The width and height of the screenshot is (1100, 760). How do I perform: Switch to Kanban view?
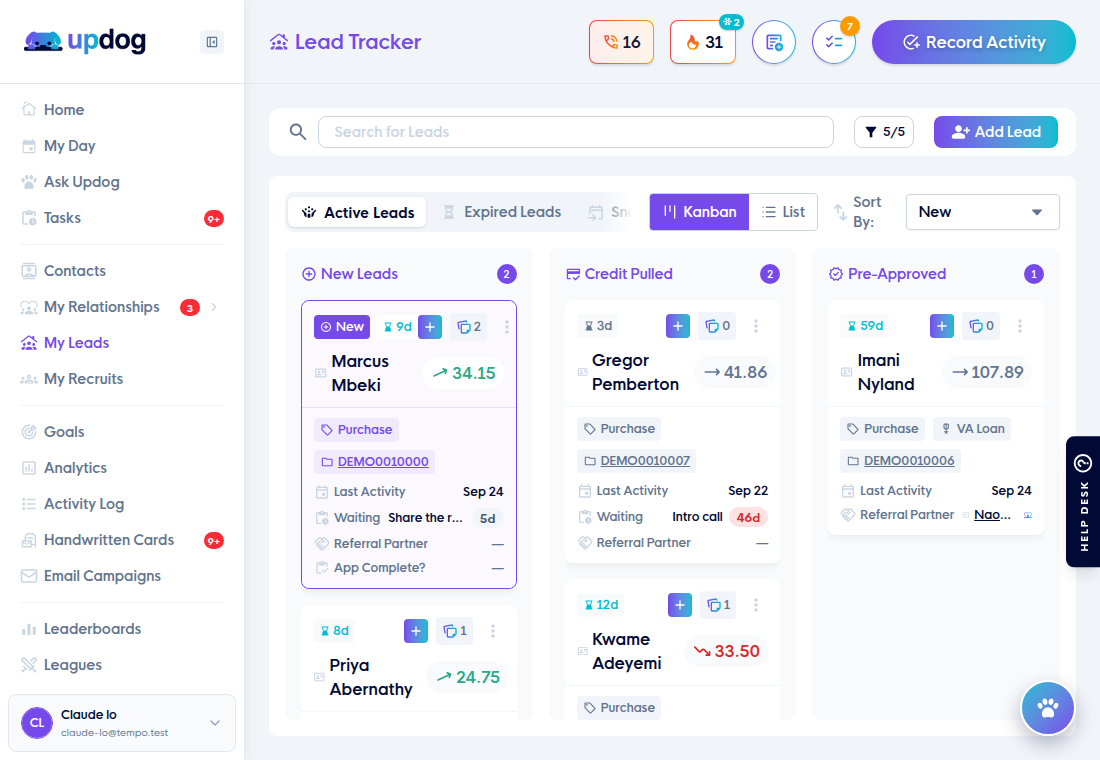pyautogui.click(x=699, y=212)
